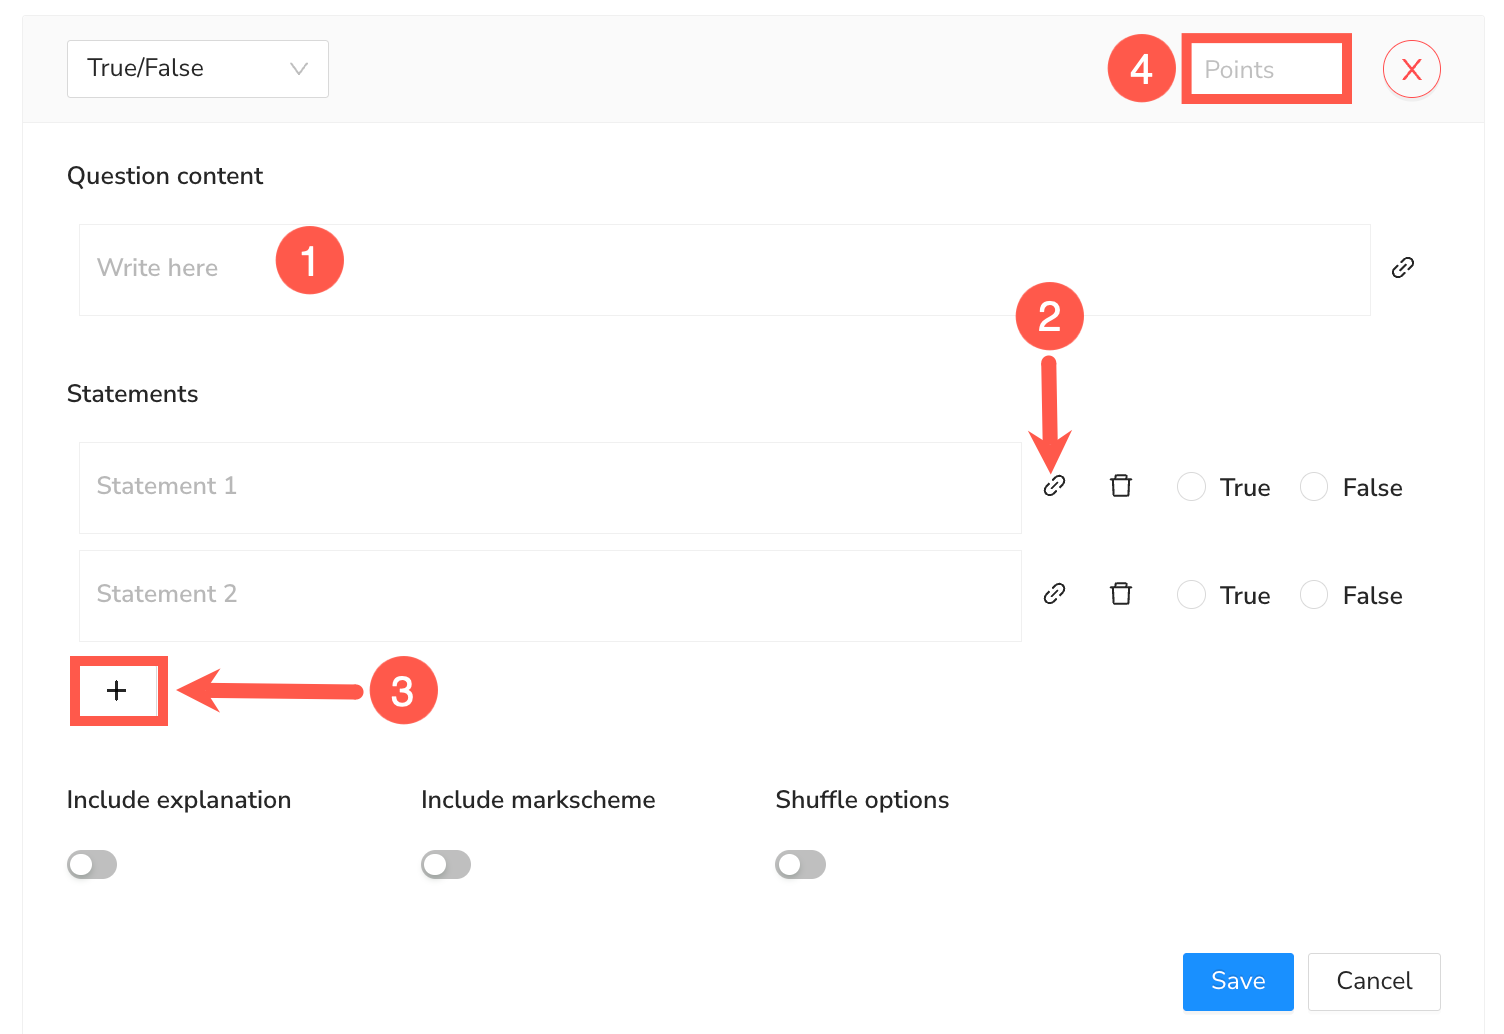Click the Save button
Image resolution: width=1504 pixels, height=1034 pixels.
[1237, 981]
